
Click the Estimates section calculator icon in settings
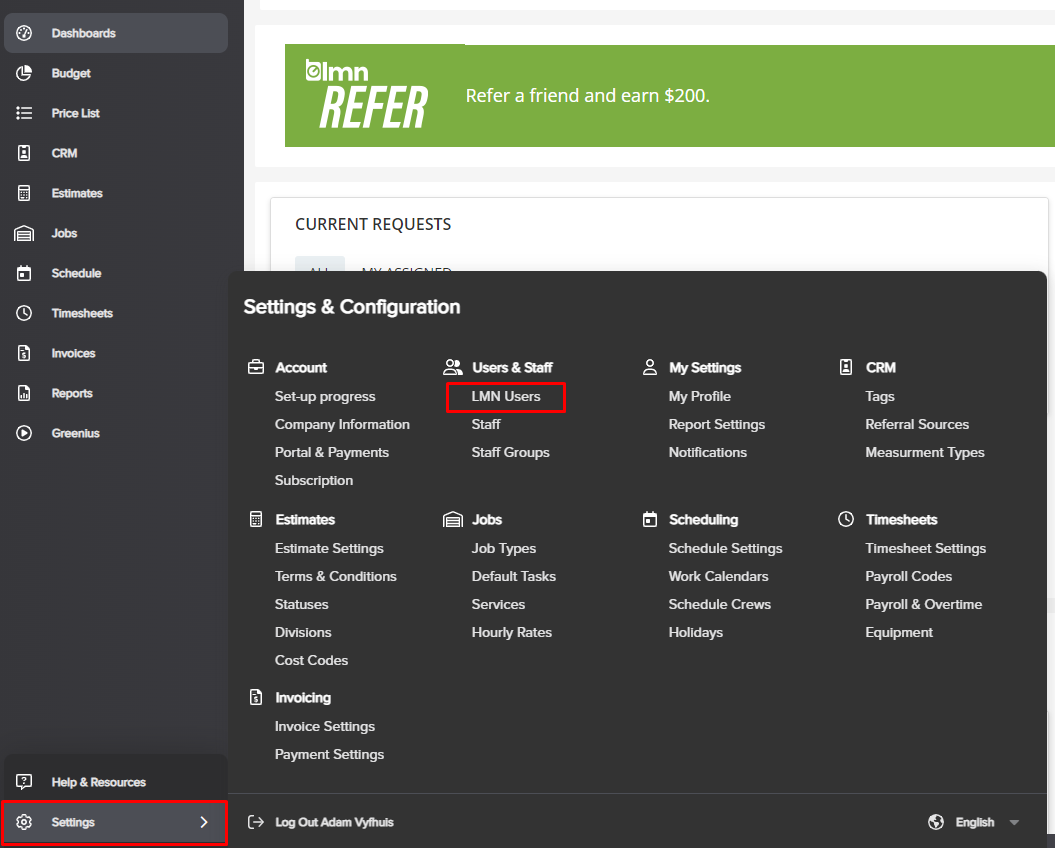tap(256, 520)
